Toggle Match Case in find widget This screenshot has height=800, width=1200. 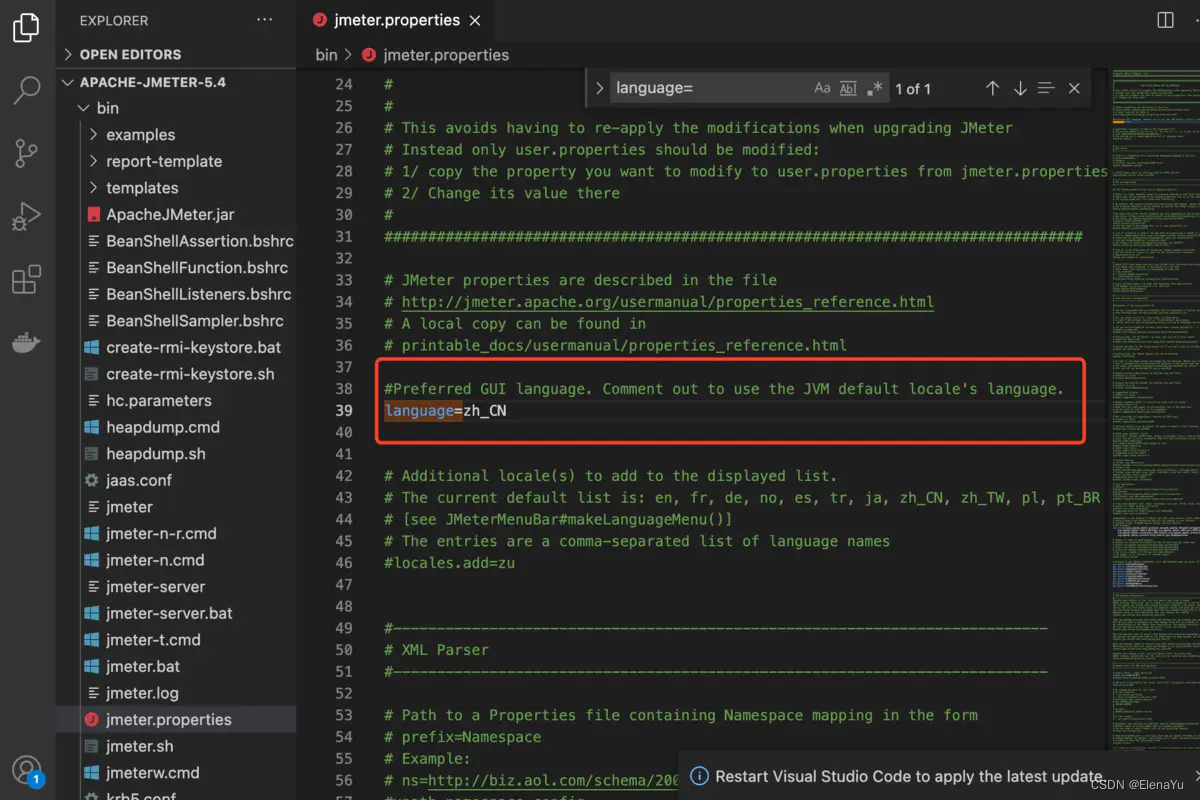click(822, 88)
